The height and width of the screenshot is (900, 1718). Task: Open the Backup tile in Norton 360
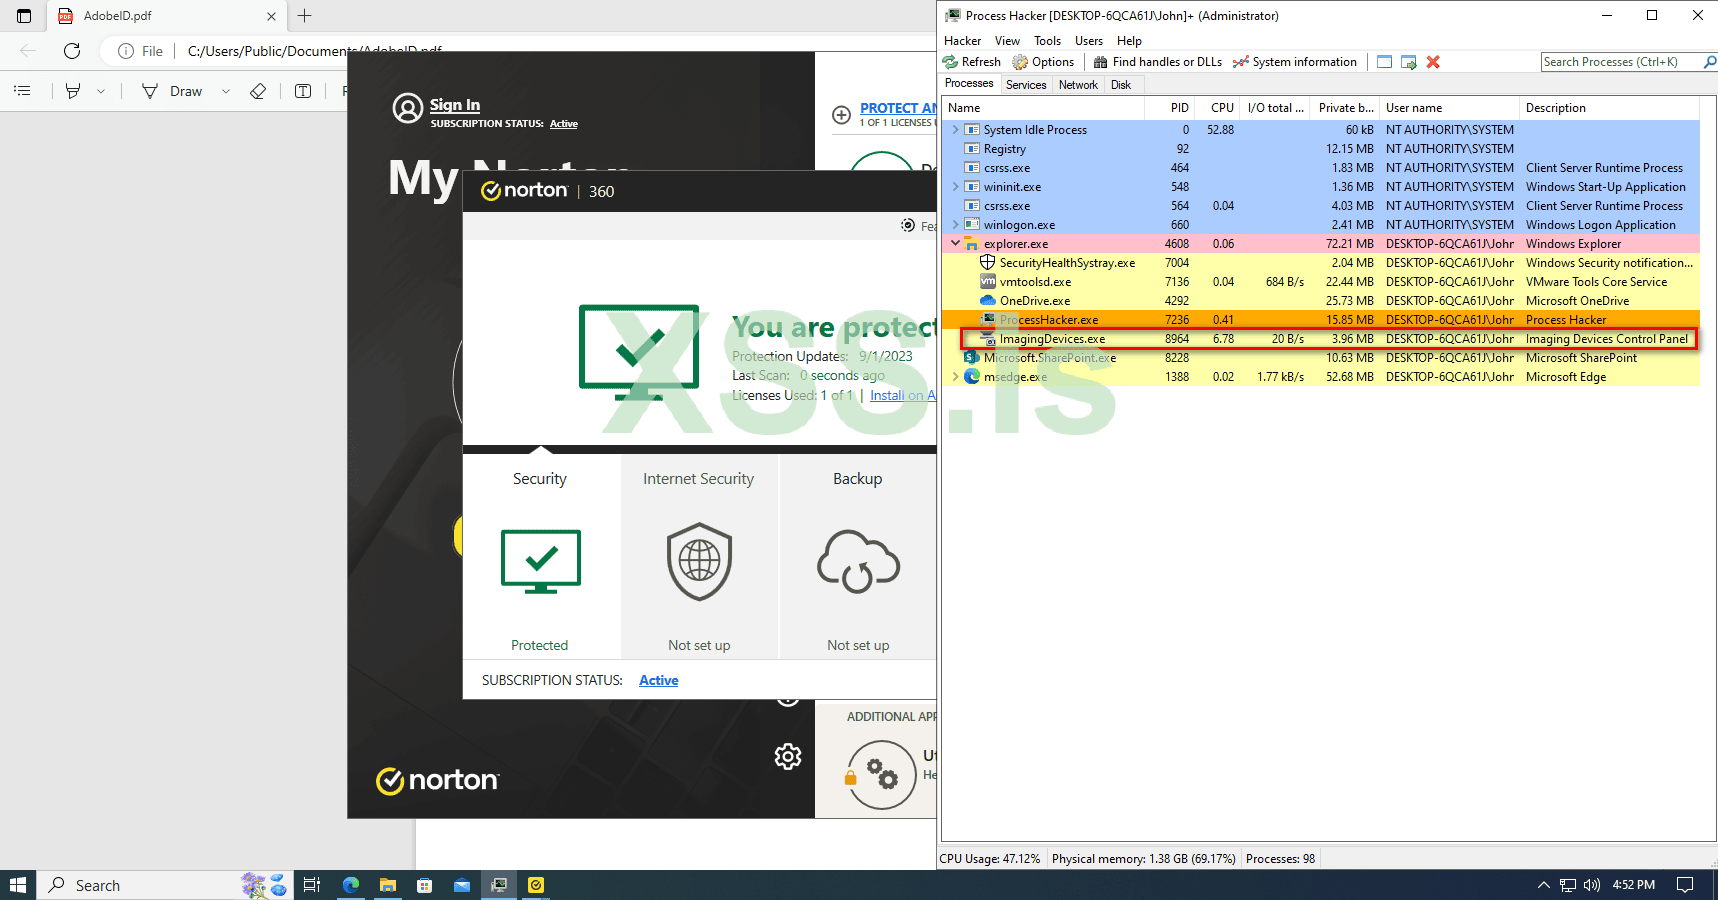point(858,557)
